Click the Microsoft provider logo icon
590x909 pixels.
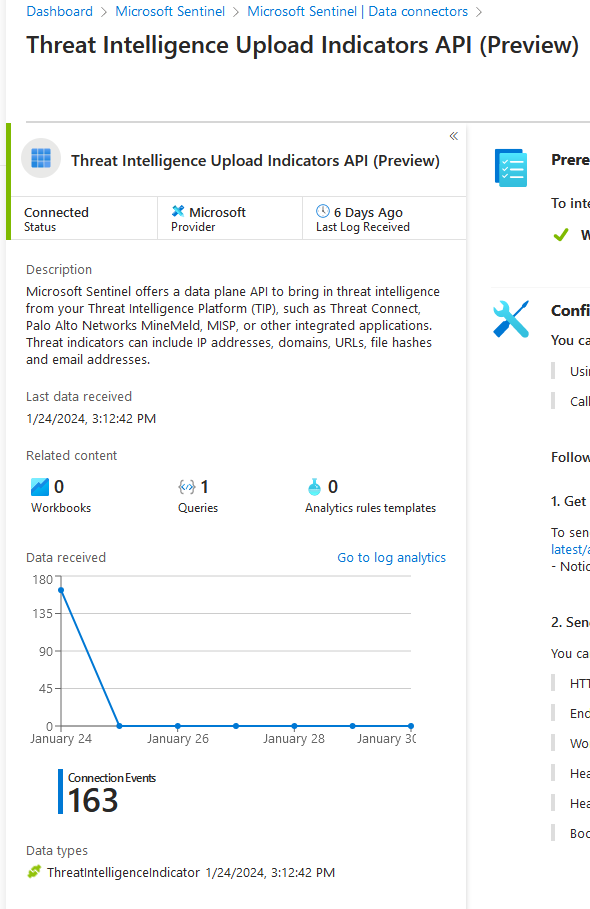(x=178, y=212)
